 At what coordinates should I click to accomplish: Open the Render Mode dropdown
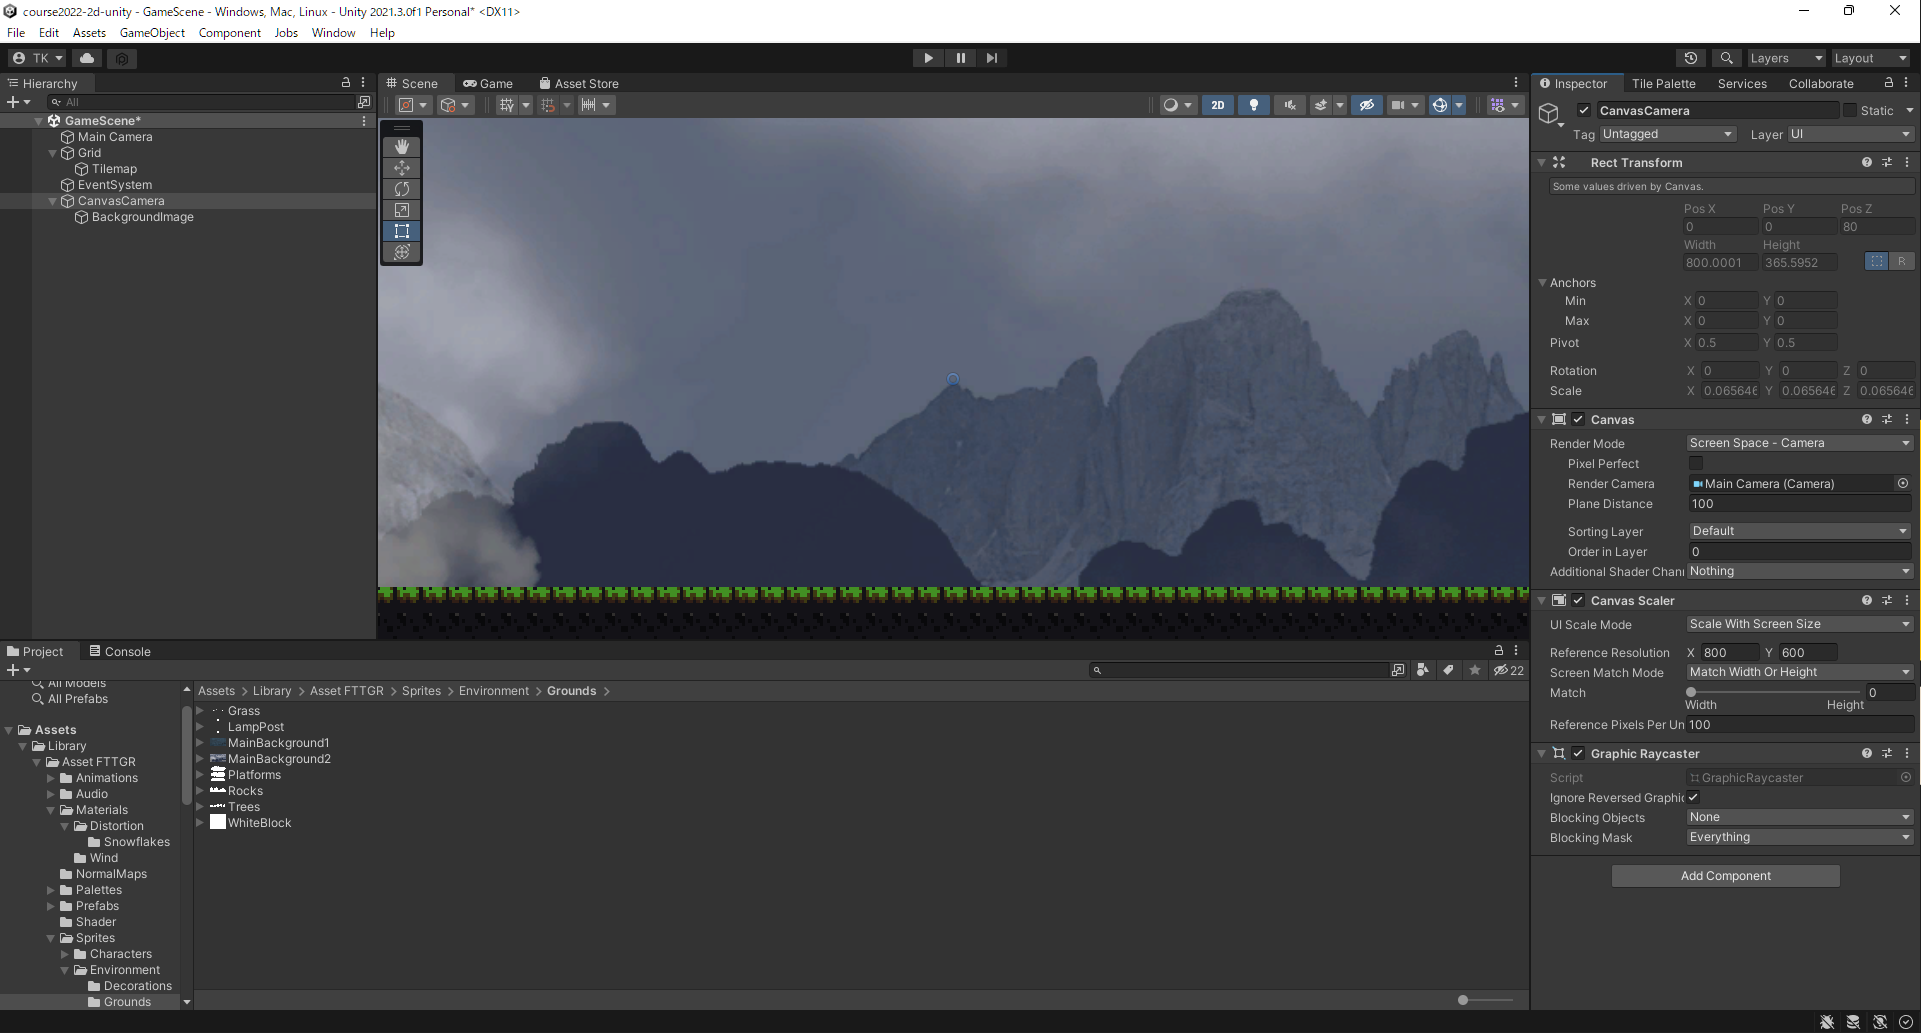click(x=1800, y=443)
